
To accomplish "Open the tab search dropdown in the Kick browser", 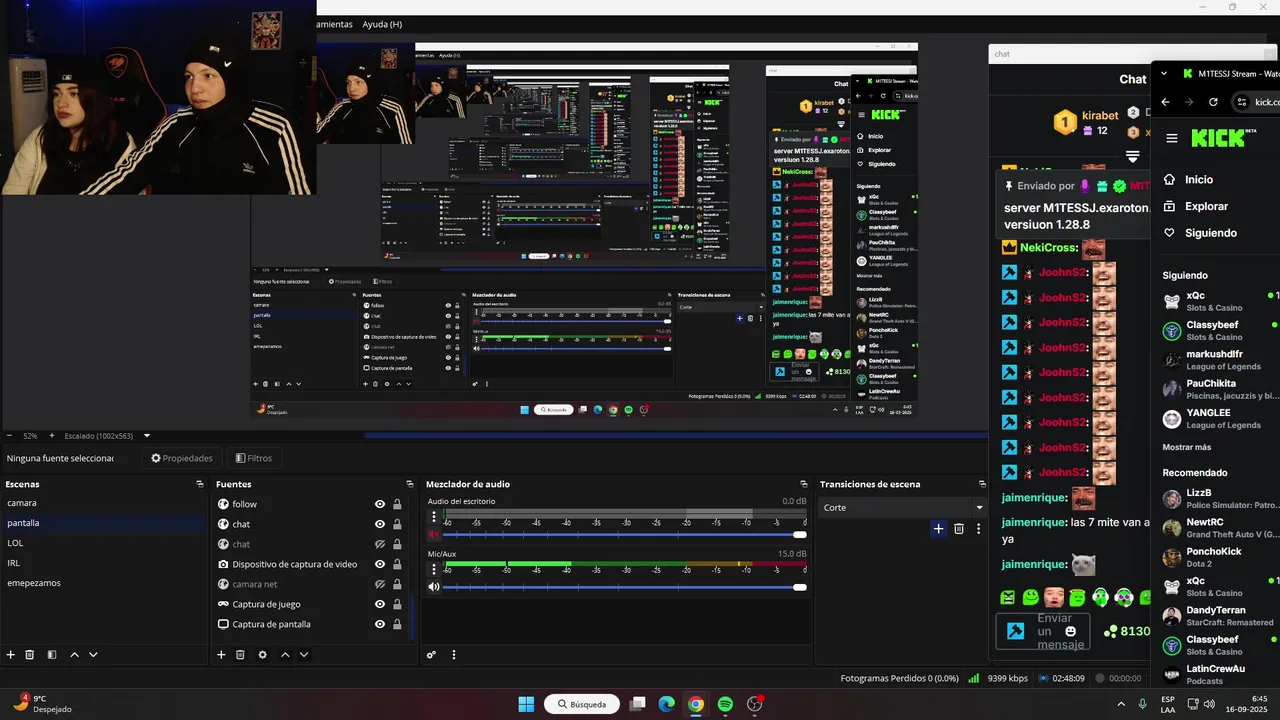I will tap(1164, 73).
